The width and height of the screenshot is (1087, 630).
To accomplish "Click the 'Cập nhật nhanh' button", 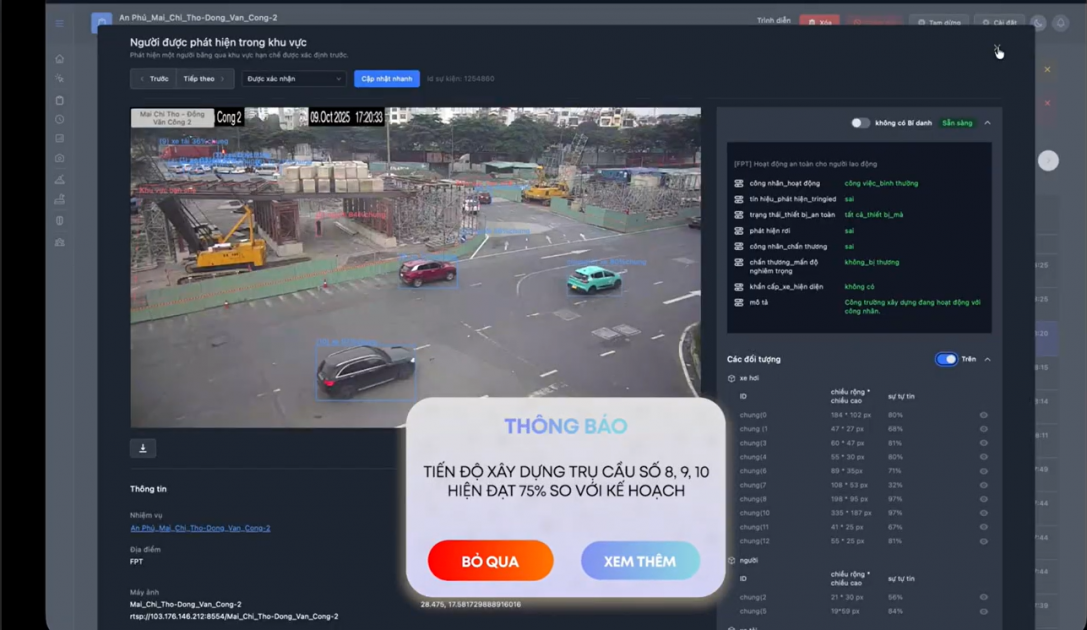I will (386, 79).
